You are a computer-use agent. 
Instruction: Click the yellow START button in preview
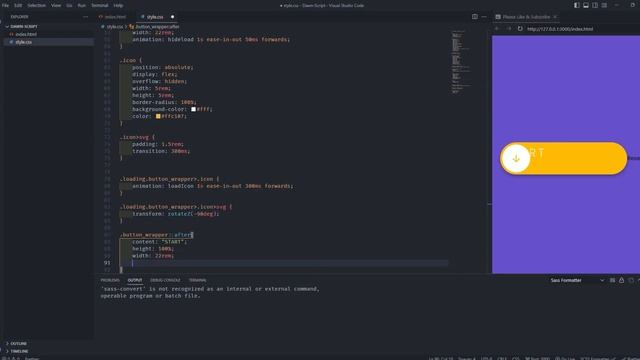pyautogui.click(x=563, y=158)
